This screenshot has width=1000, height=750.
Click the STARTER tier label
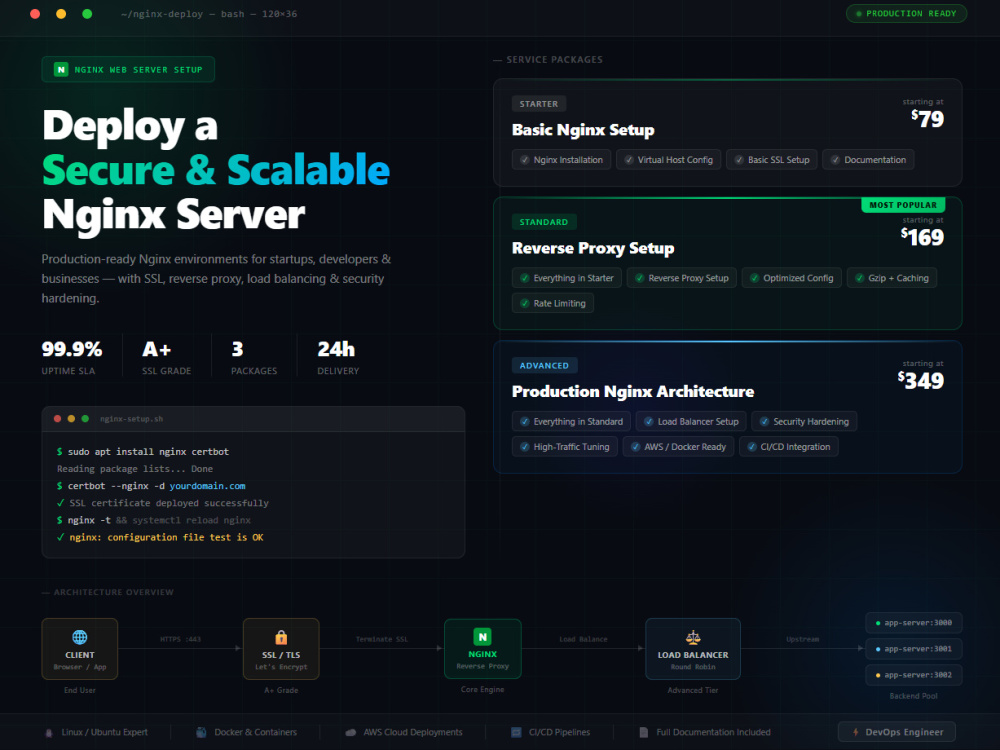pos(539,104)
